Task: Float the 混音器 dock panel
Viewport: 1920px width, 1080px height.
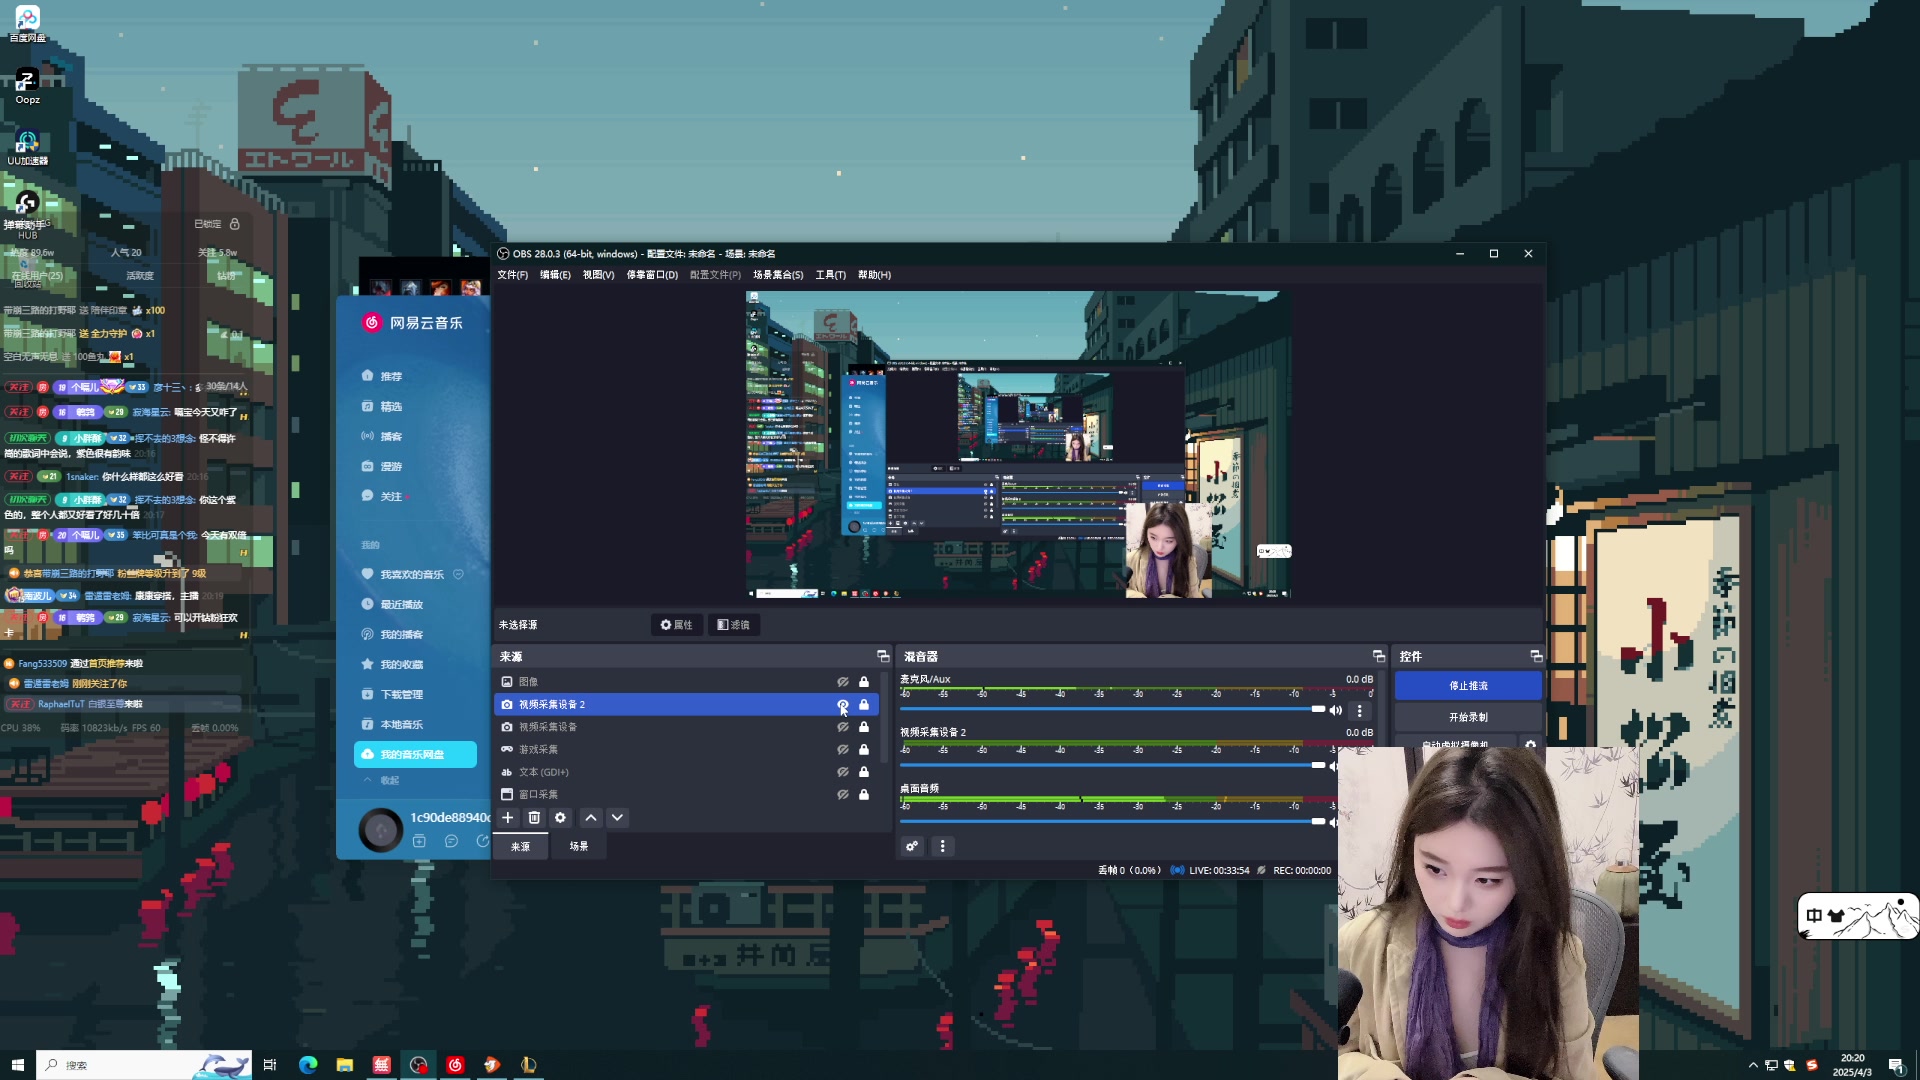Action: (x=1379, y=657)
